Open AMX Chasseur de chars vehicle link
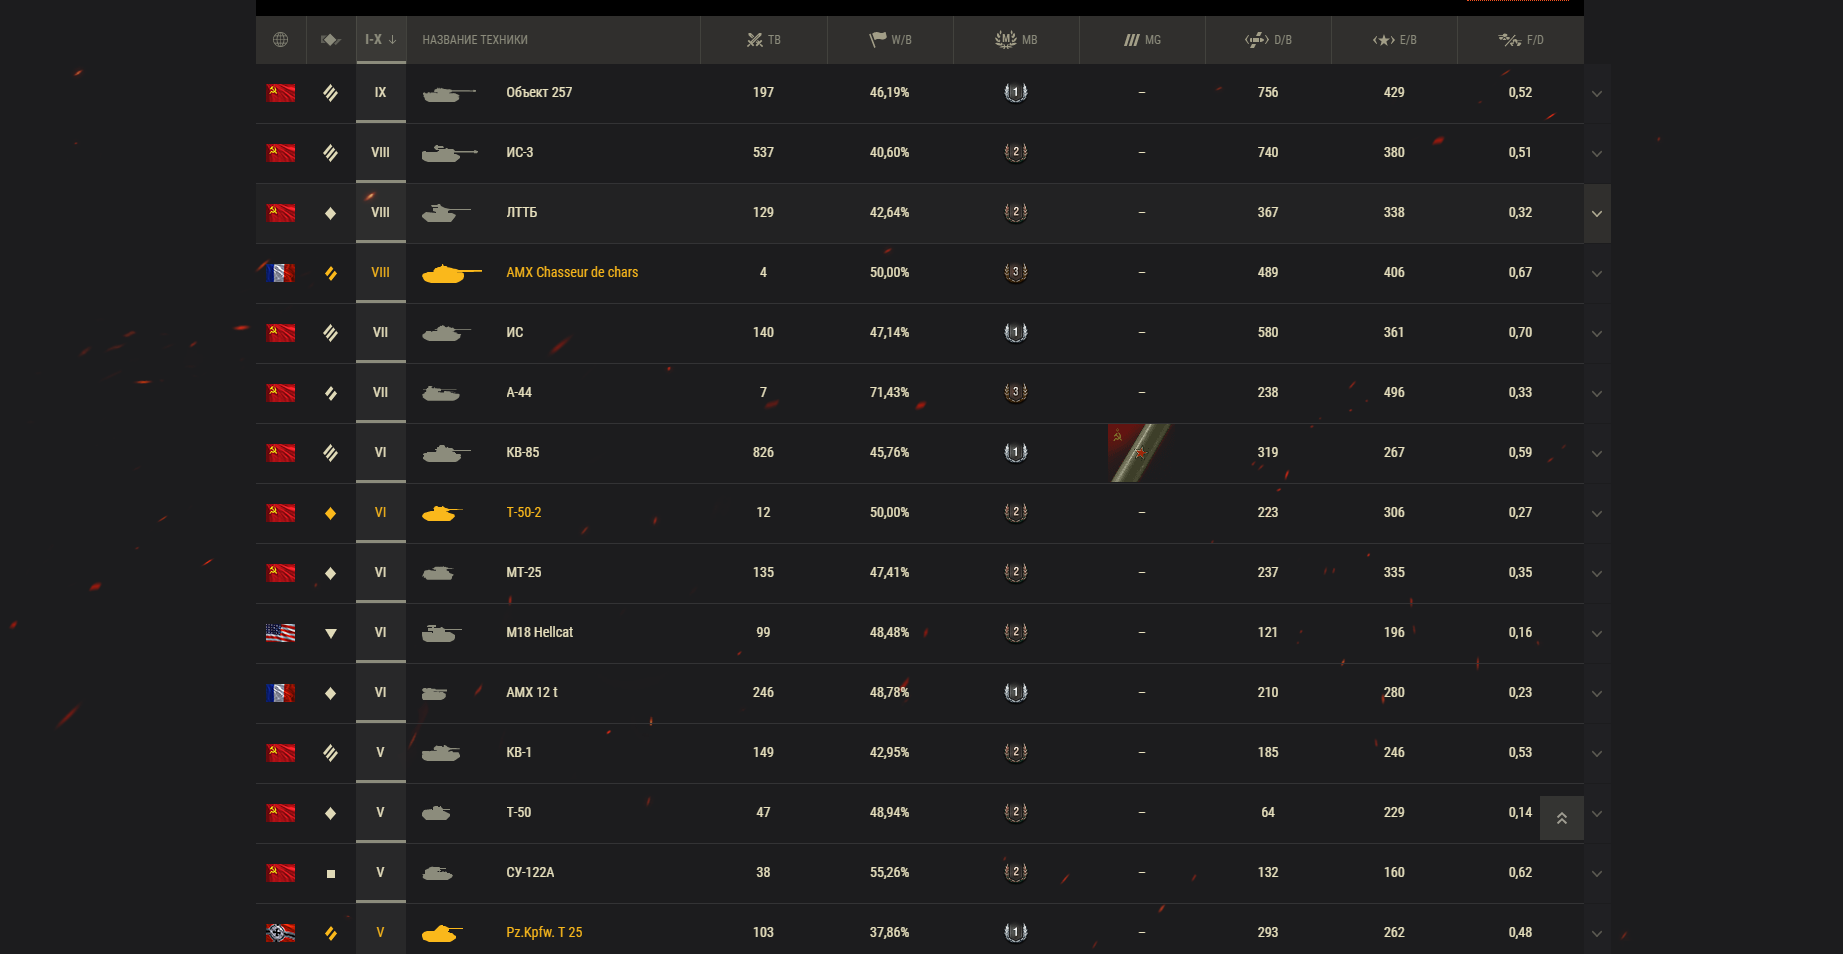1843x954 pixels. tap(572, 272)
